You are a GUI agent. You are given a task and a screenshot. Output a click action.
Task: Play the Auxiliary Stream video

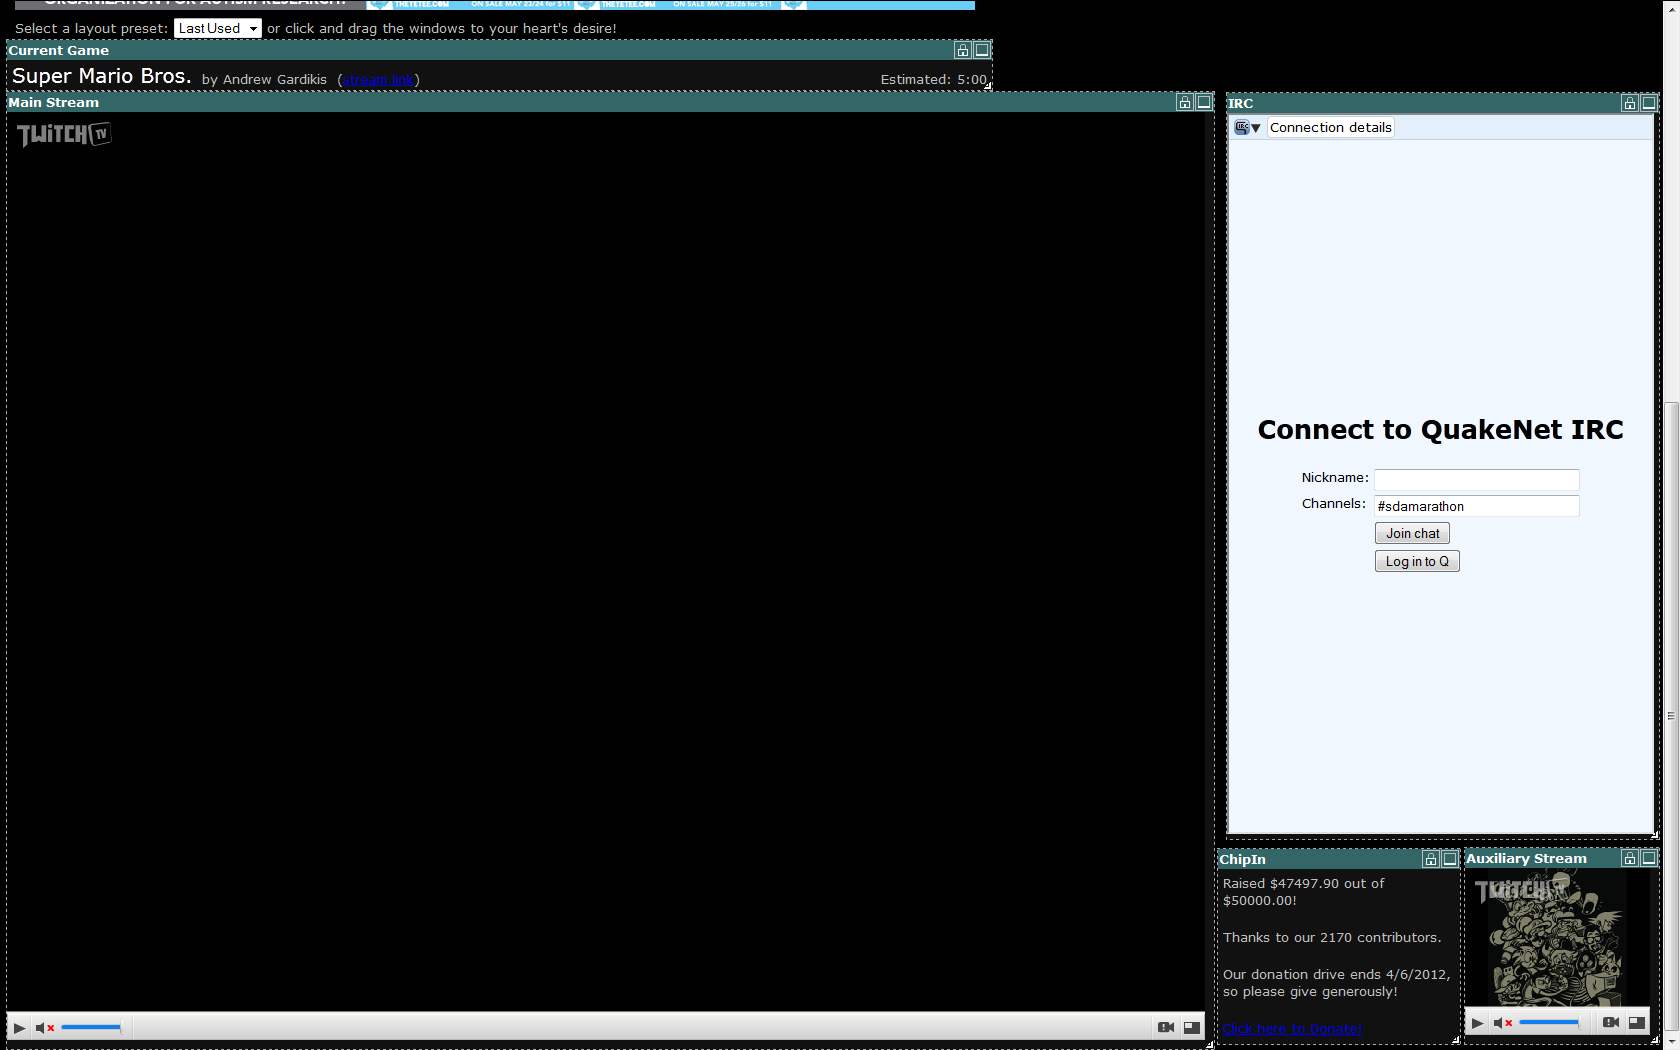(x=1477, y=1023)
